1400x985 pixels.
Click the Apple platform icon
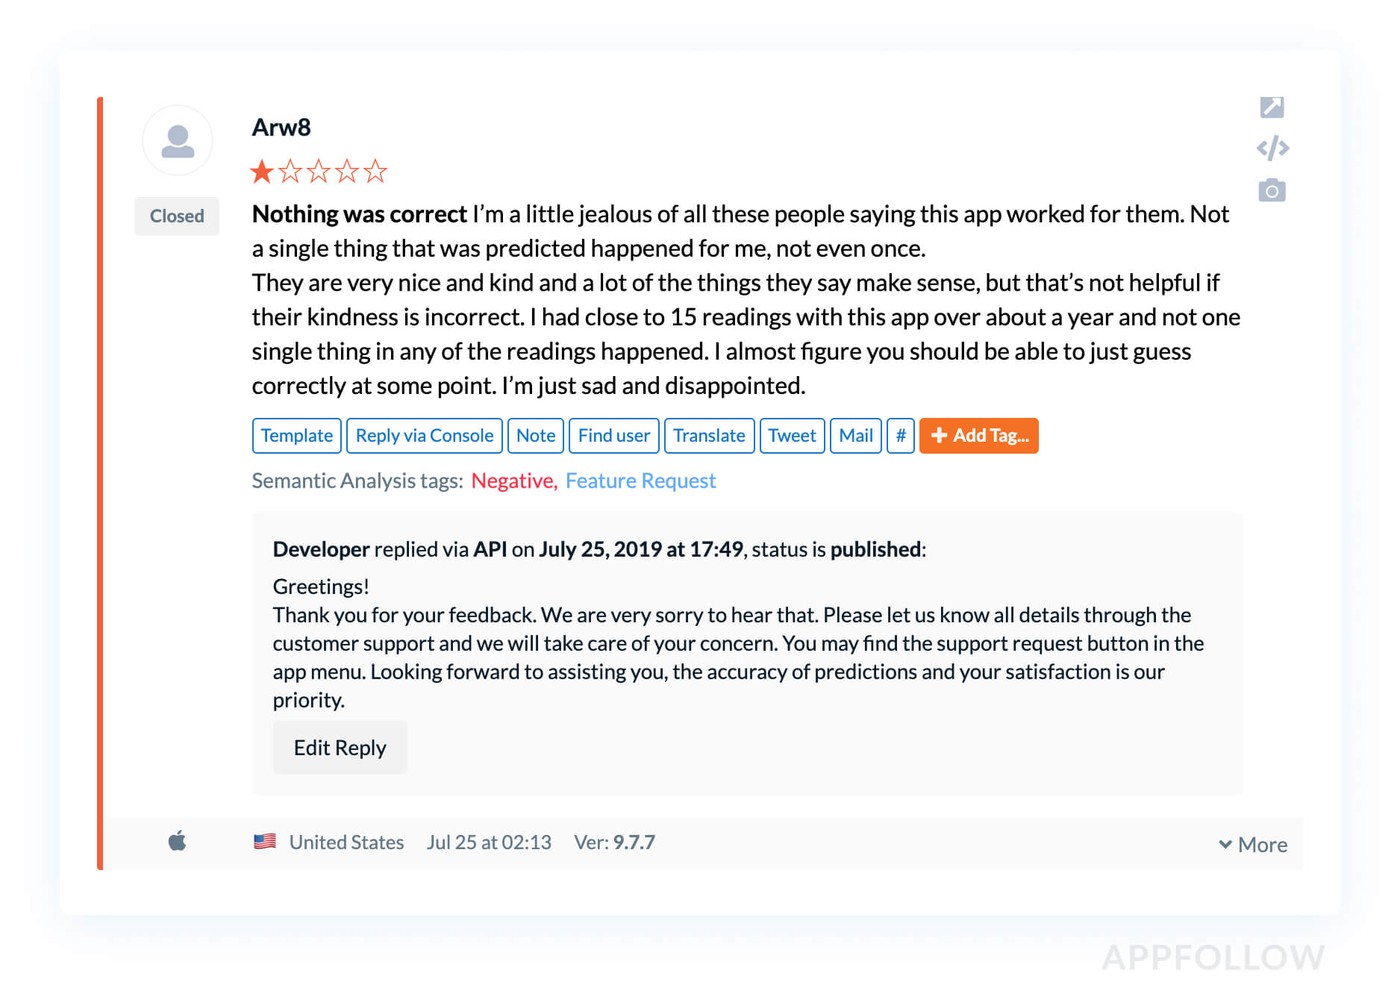(177, 841)
